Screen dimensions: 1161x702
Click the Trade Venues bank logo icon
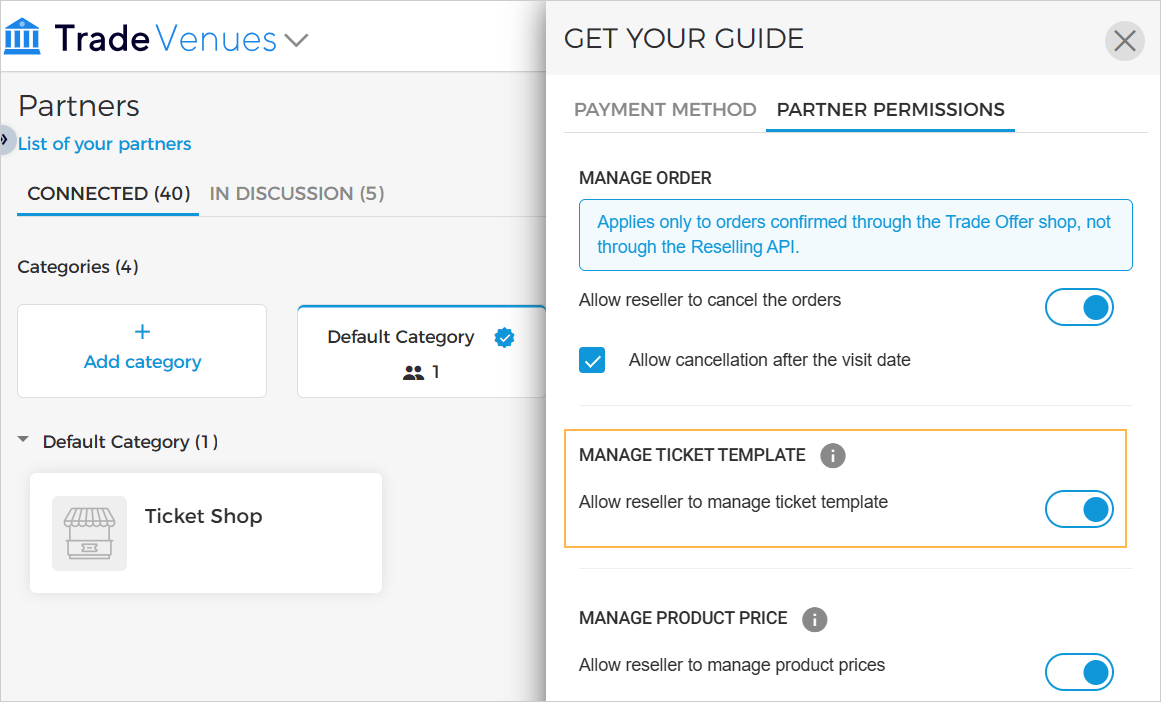tap(23, 38)
